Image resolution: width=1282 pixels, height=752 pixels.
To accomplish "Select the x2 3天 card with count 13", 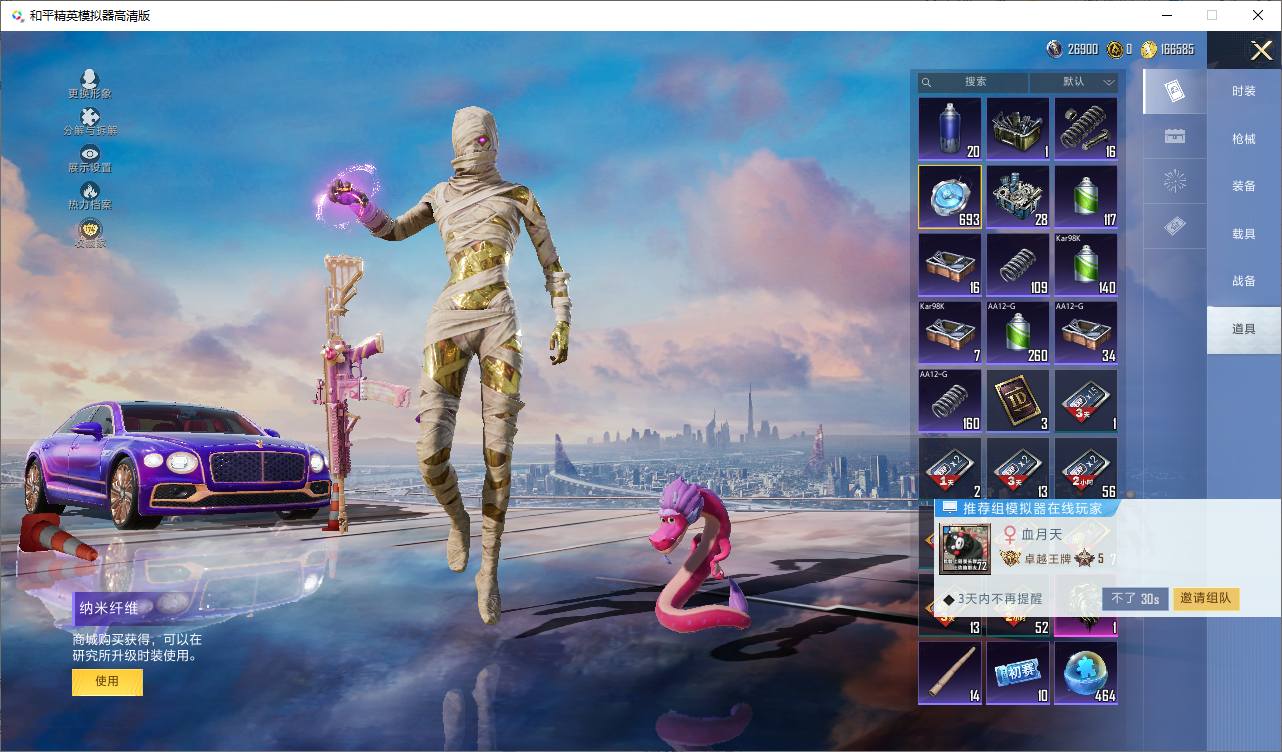I will (1018, 468).
